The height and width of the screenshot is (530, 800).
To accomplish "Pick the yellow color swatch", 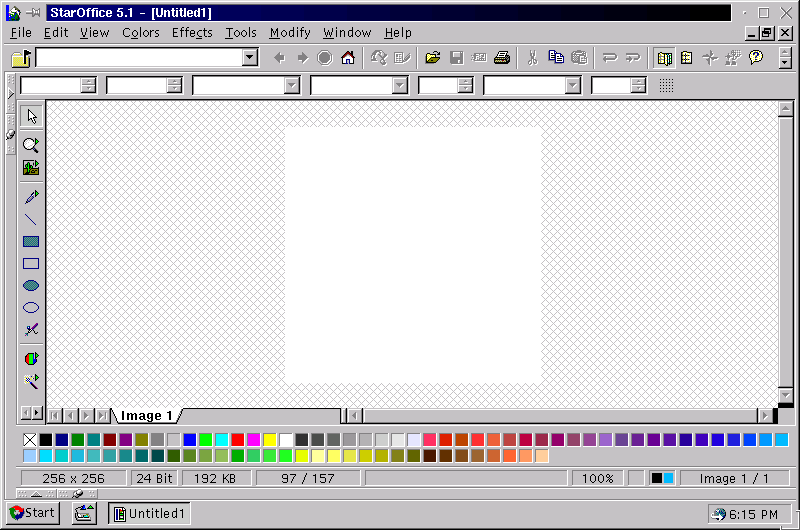I will 270,440.
